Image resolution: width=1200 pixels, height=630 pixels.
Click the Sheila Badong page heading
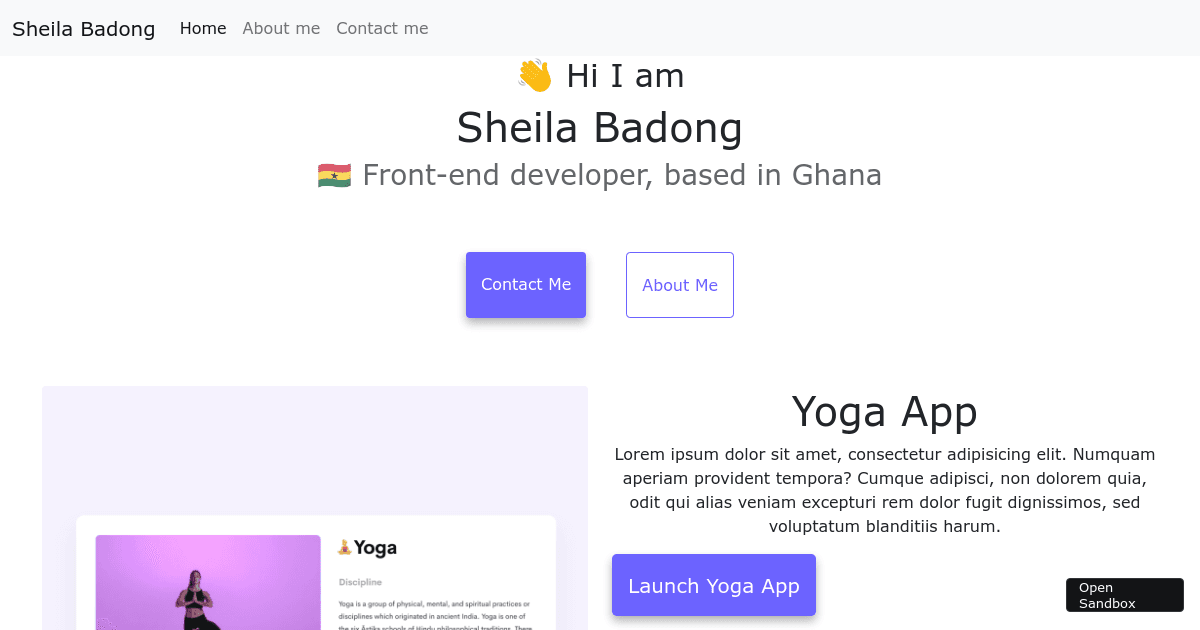click(600, 128)
